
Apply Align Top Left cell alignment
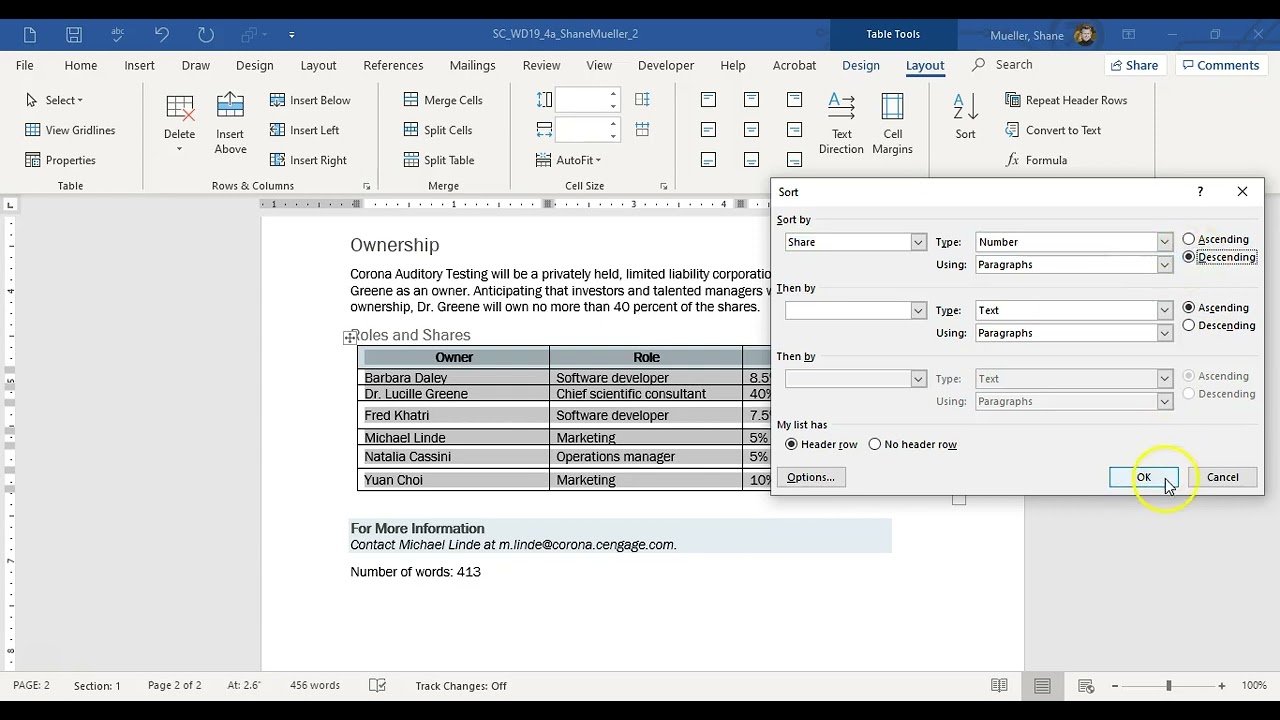[708, 100]
